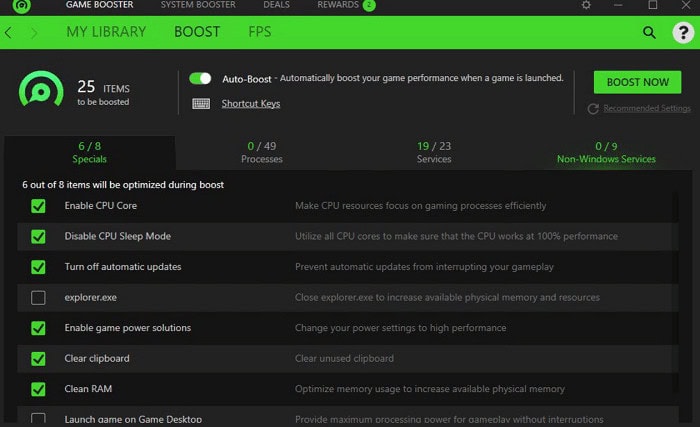Click the keyboard shortcut icon

pyautogui.click(x=201, y=104)
